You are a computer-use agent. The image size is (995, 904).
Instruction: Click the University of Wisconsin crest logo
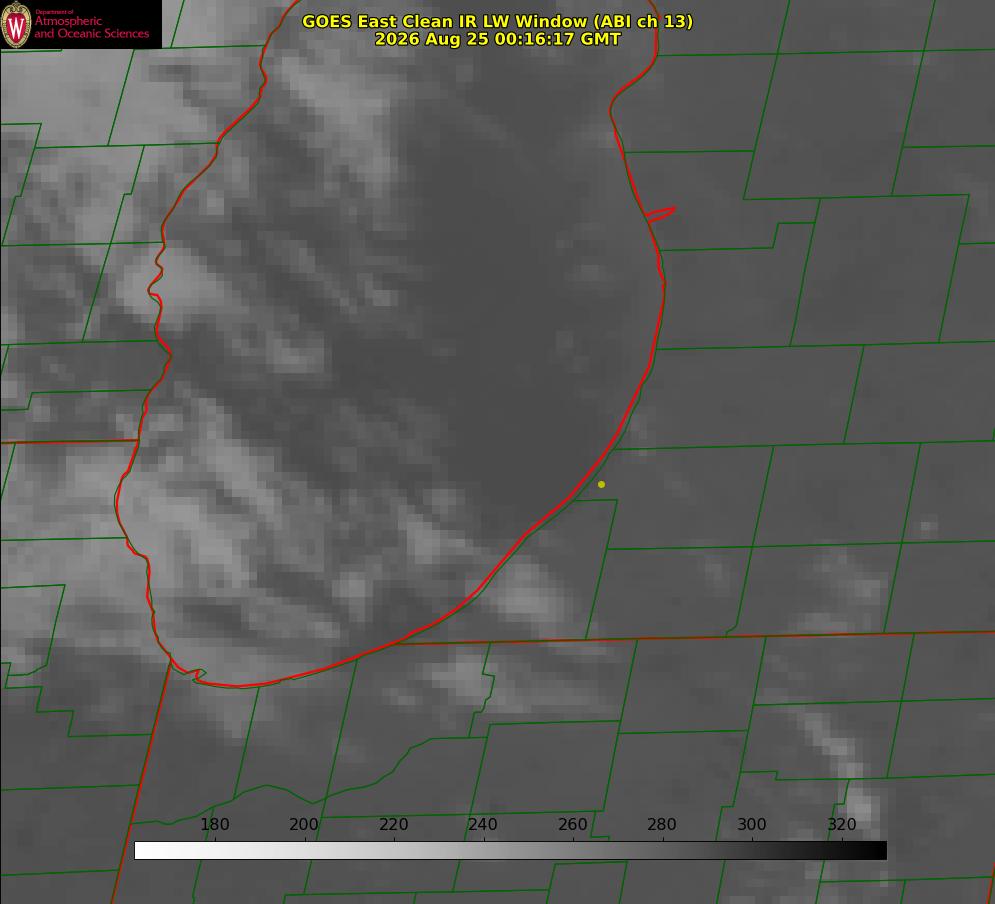[16, 24]
